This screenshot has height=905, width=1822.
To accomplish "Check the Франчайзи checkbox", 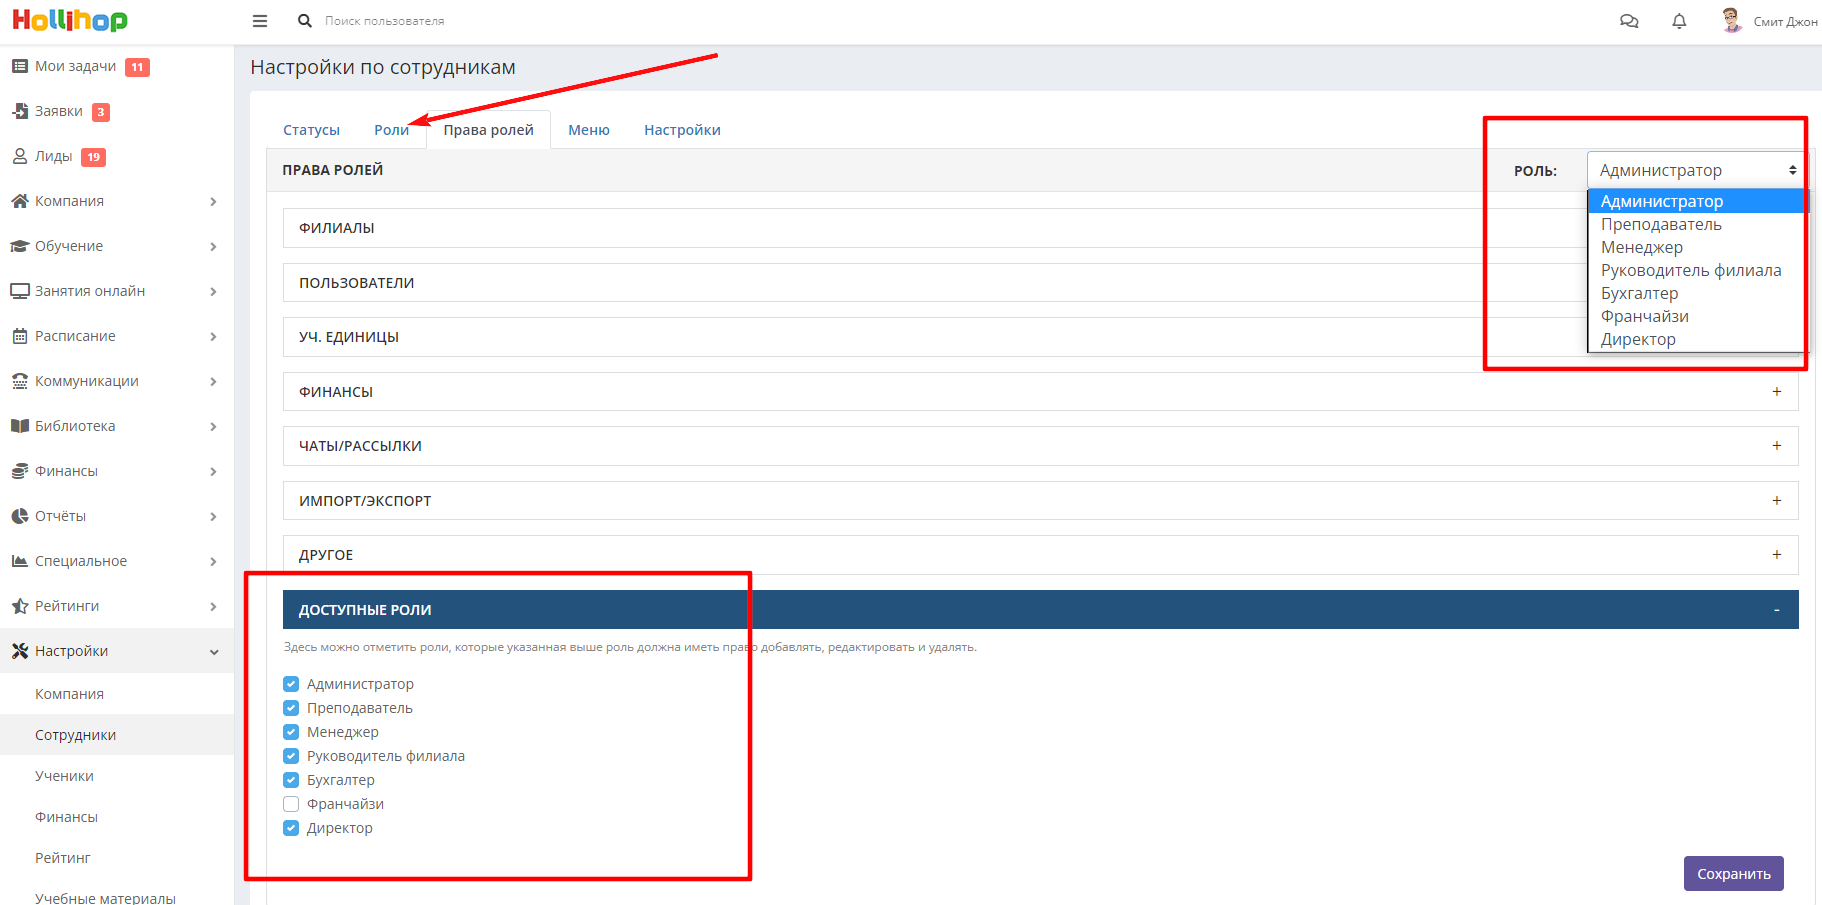I will [291, 804].
